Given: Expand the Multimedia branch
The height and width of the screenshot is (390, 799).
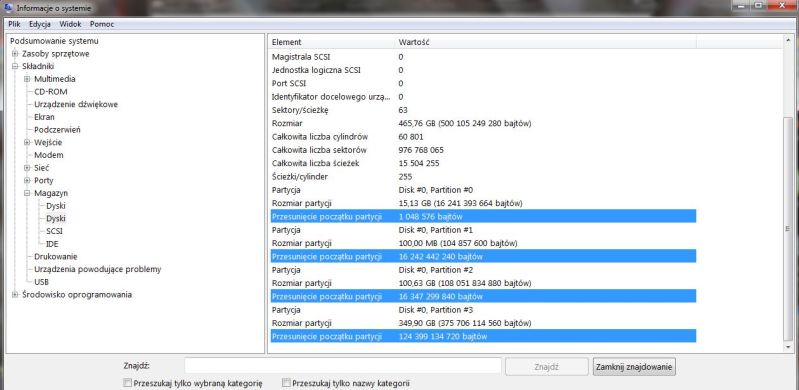Looking at the screenshot, I should coord(27,79).
